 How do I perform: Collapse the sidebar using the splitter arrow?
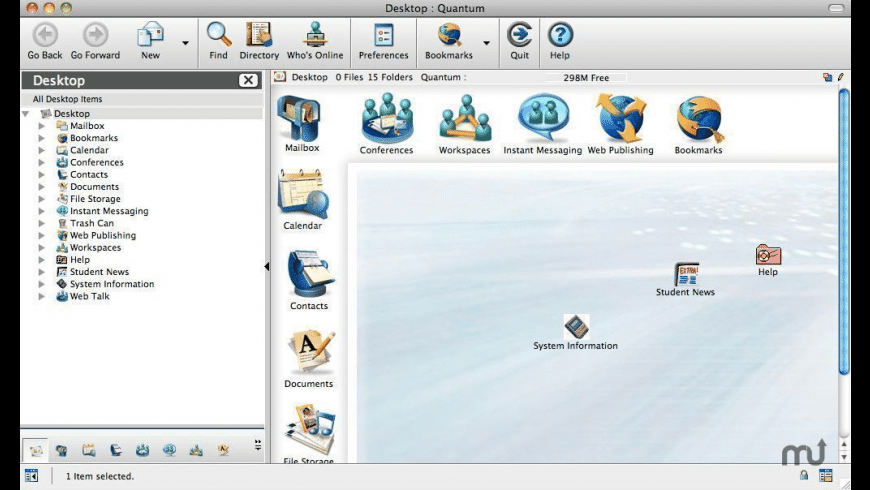click(x=266, y=266)
